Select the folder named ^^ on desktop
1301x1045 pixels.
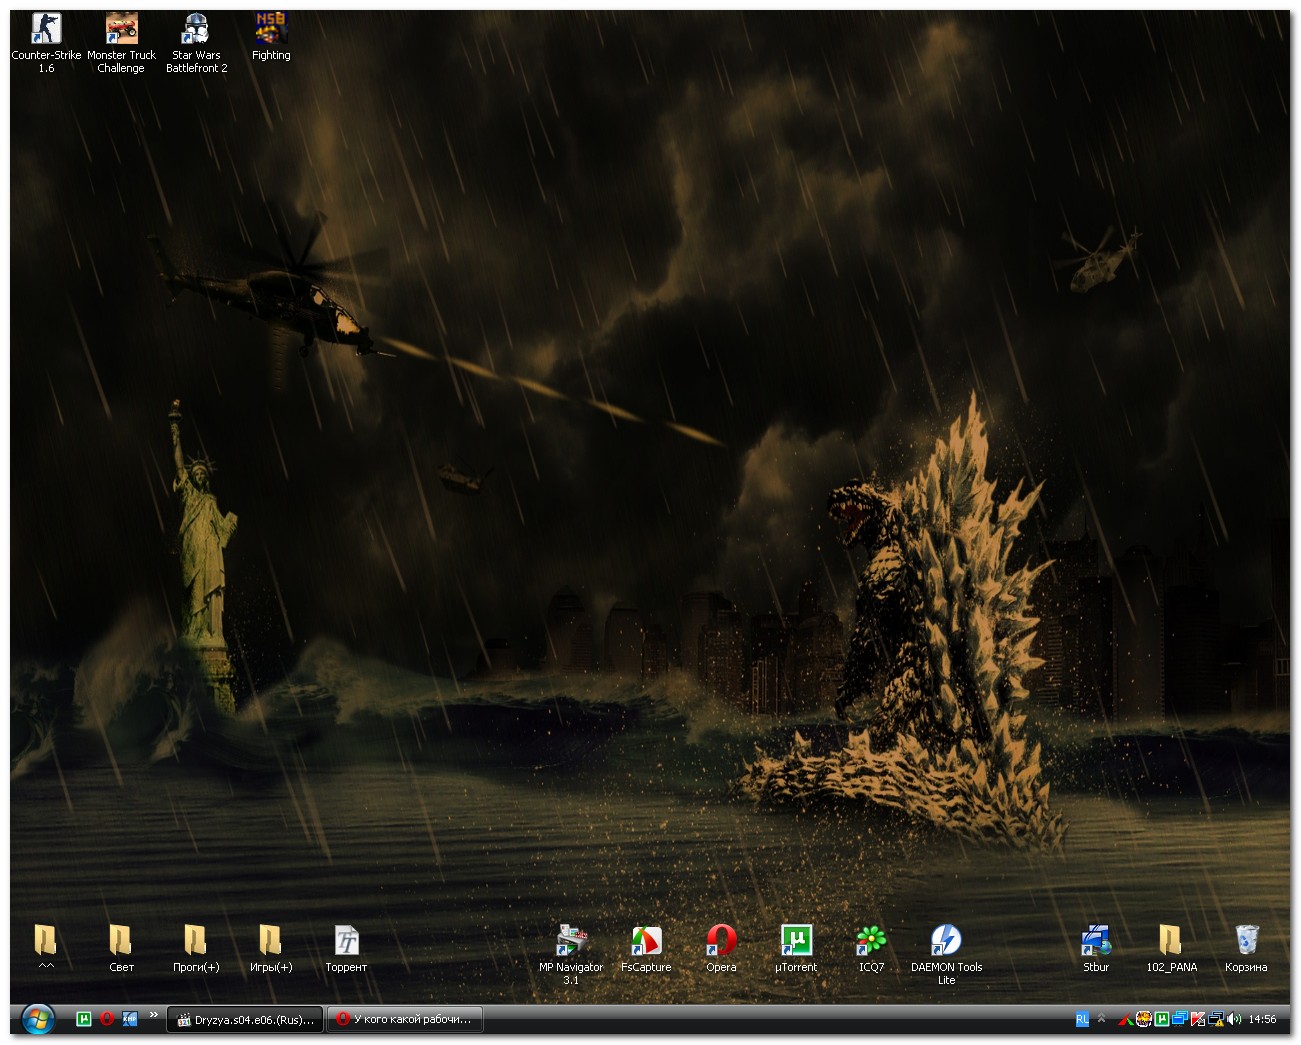(46, 948)
